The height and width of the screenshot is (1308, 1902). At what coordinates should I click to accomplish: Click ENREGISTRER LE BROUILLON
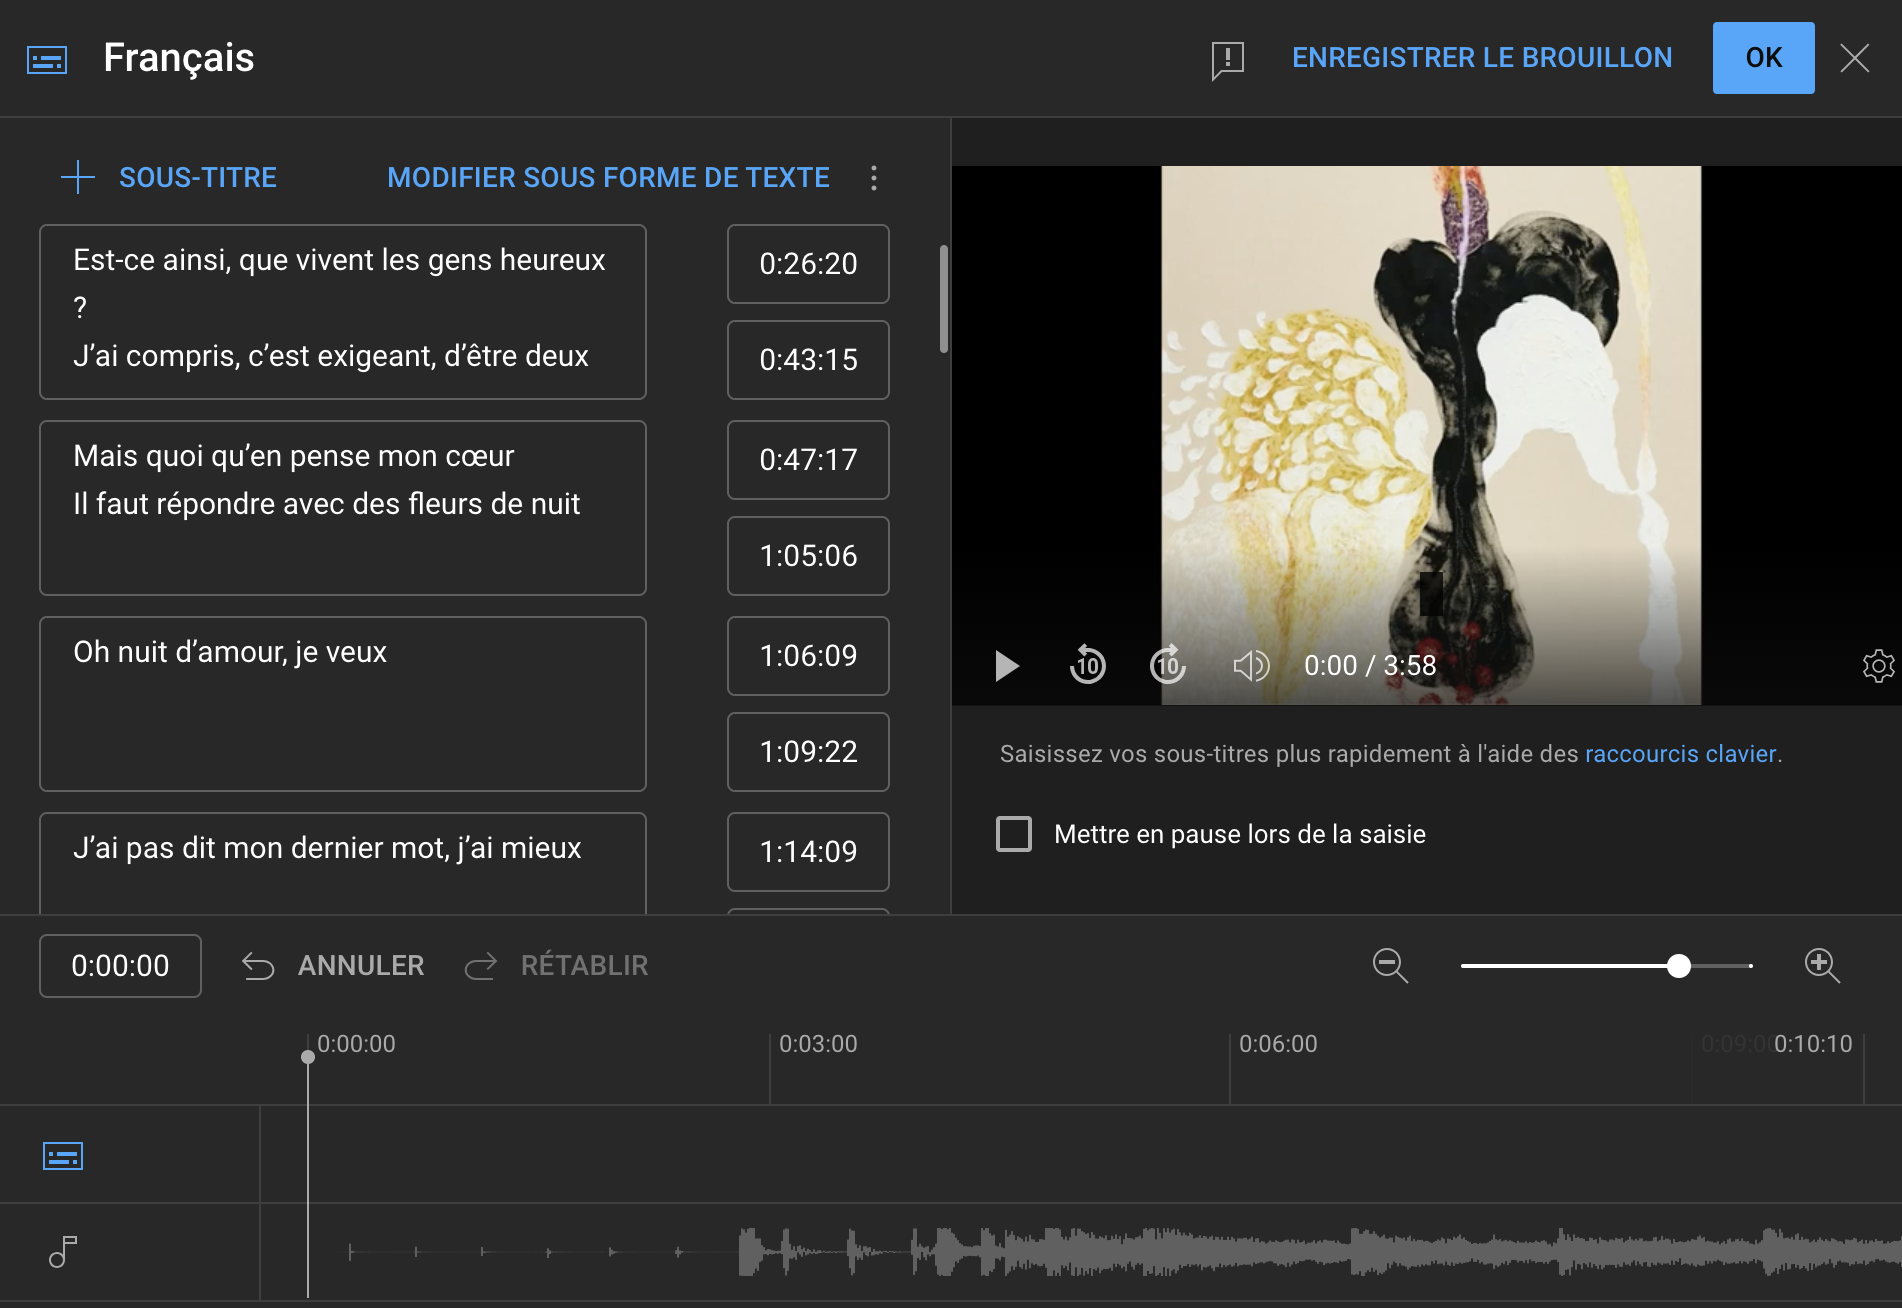coord(1482,58)
